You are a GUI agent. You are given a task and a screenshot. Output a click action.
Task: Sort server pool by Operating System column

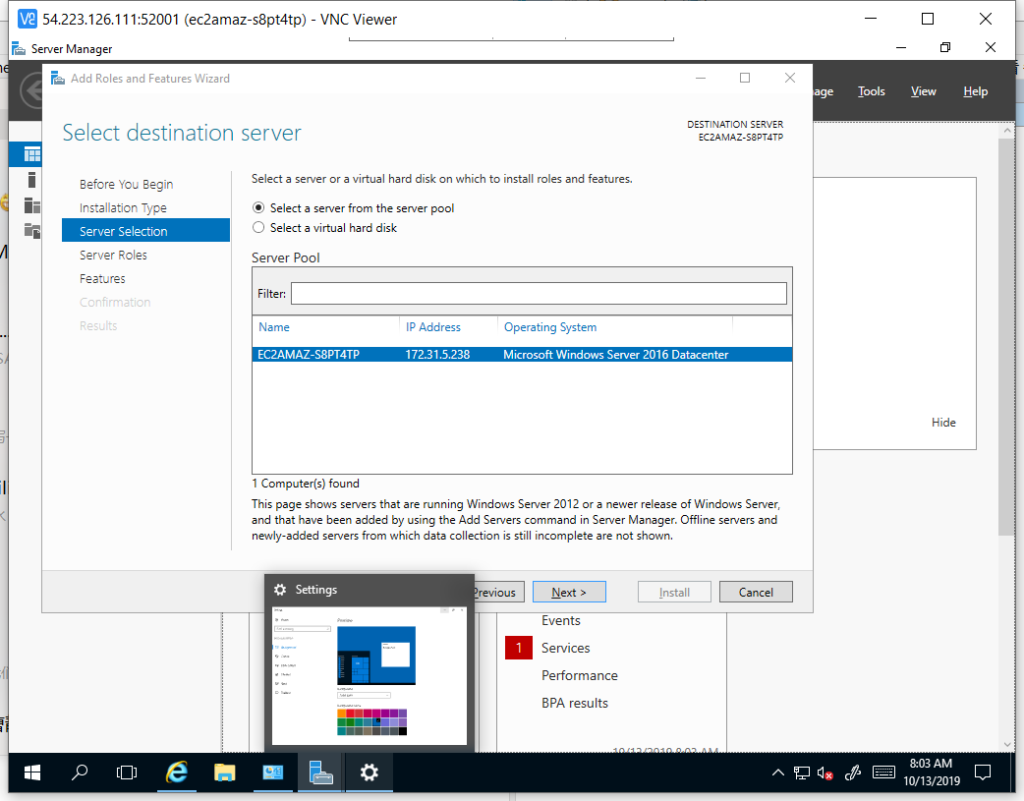[x=550, y=327]
